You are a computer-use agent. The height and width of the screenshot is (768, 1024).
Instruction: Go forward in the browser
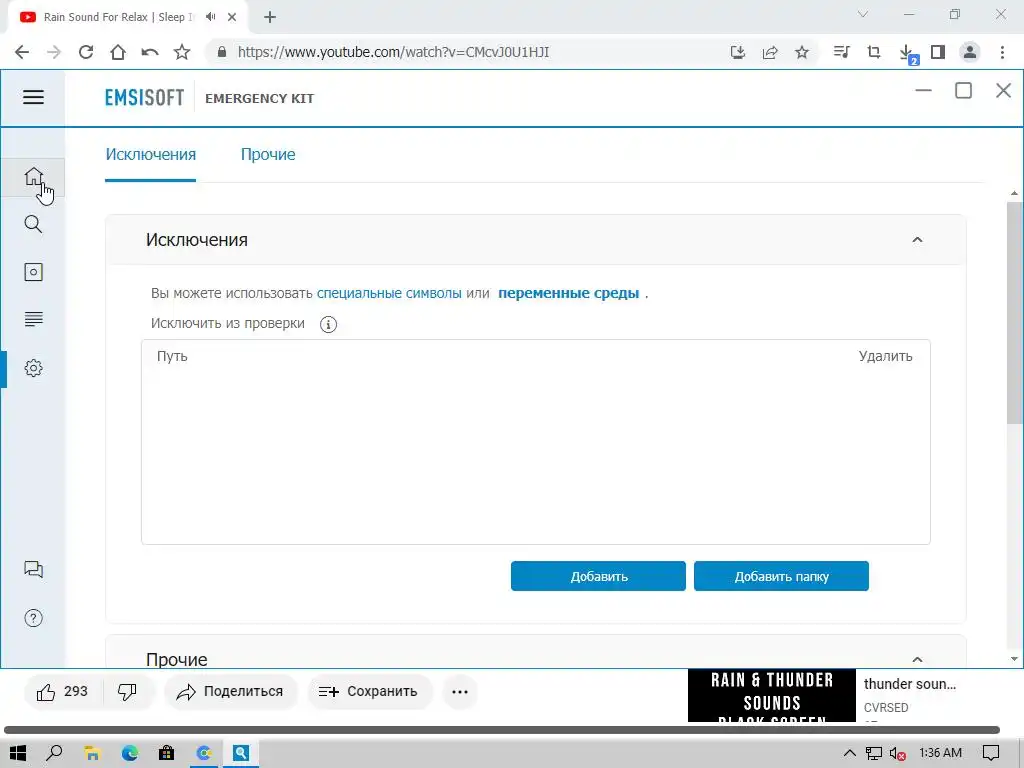click(54, 52)
